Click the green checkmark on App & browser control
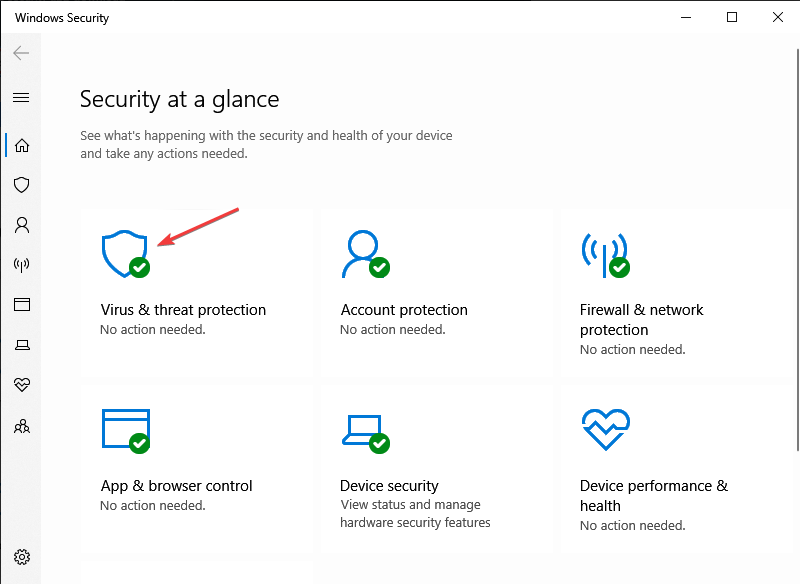800x584 pixels. (x=140, y=443)
